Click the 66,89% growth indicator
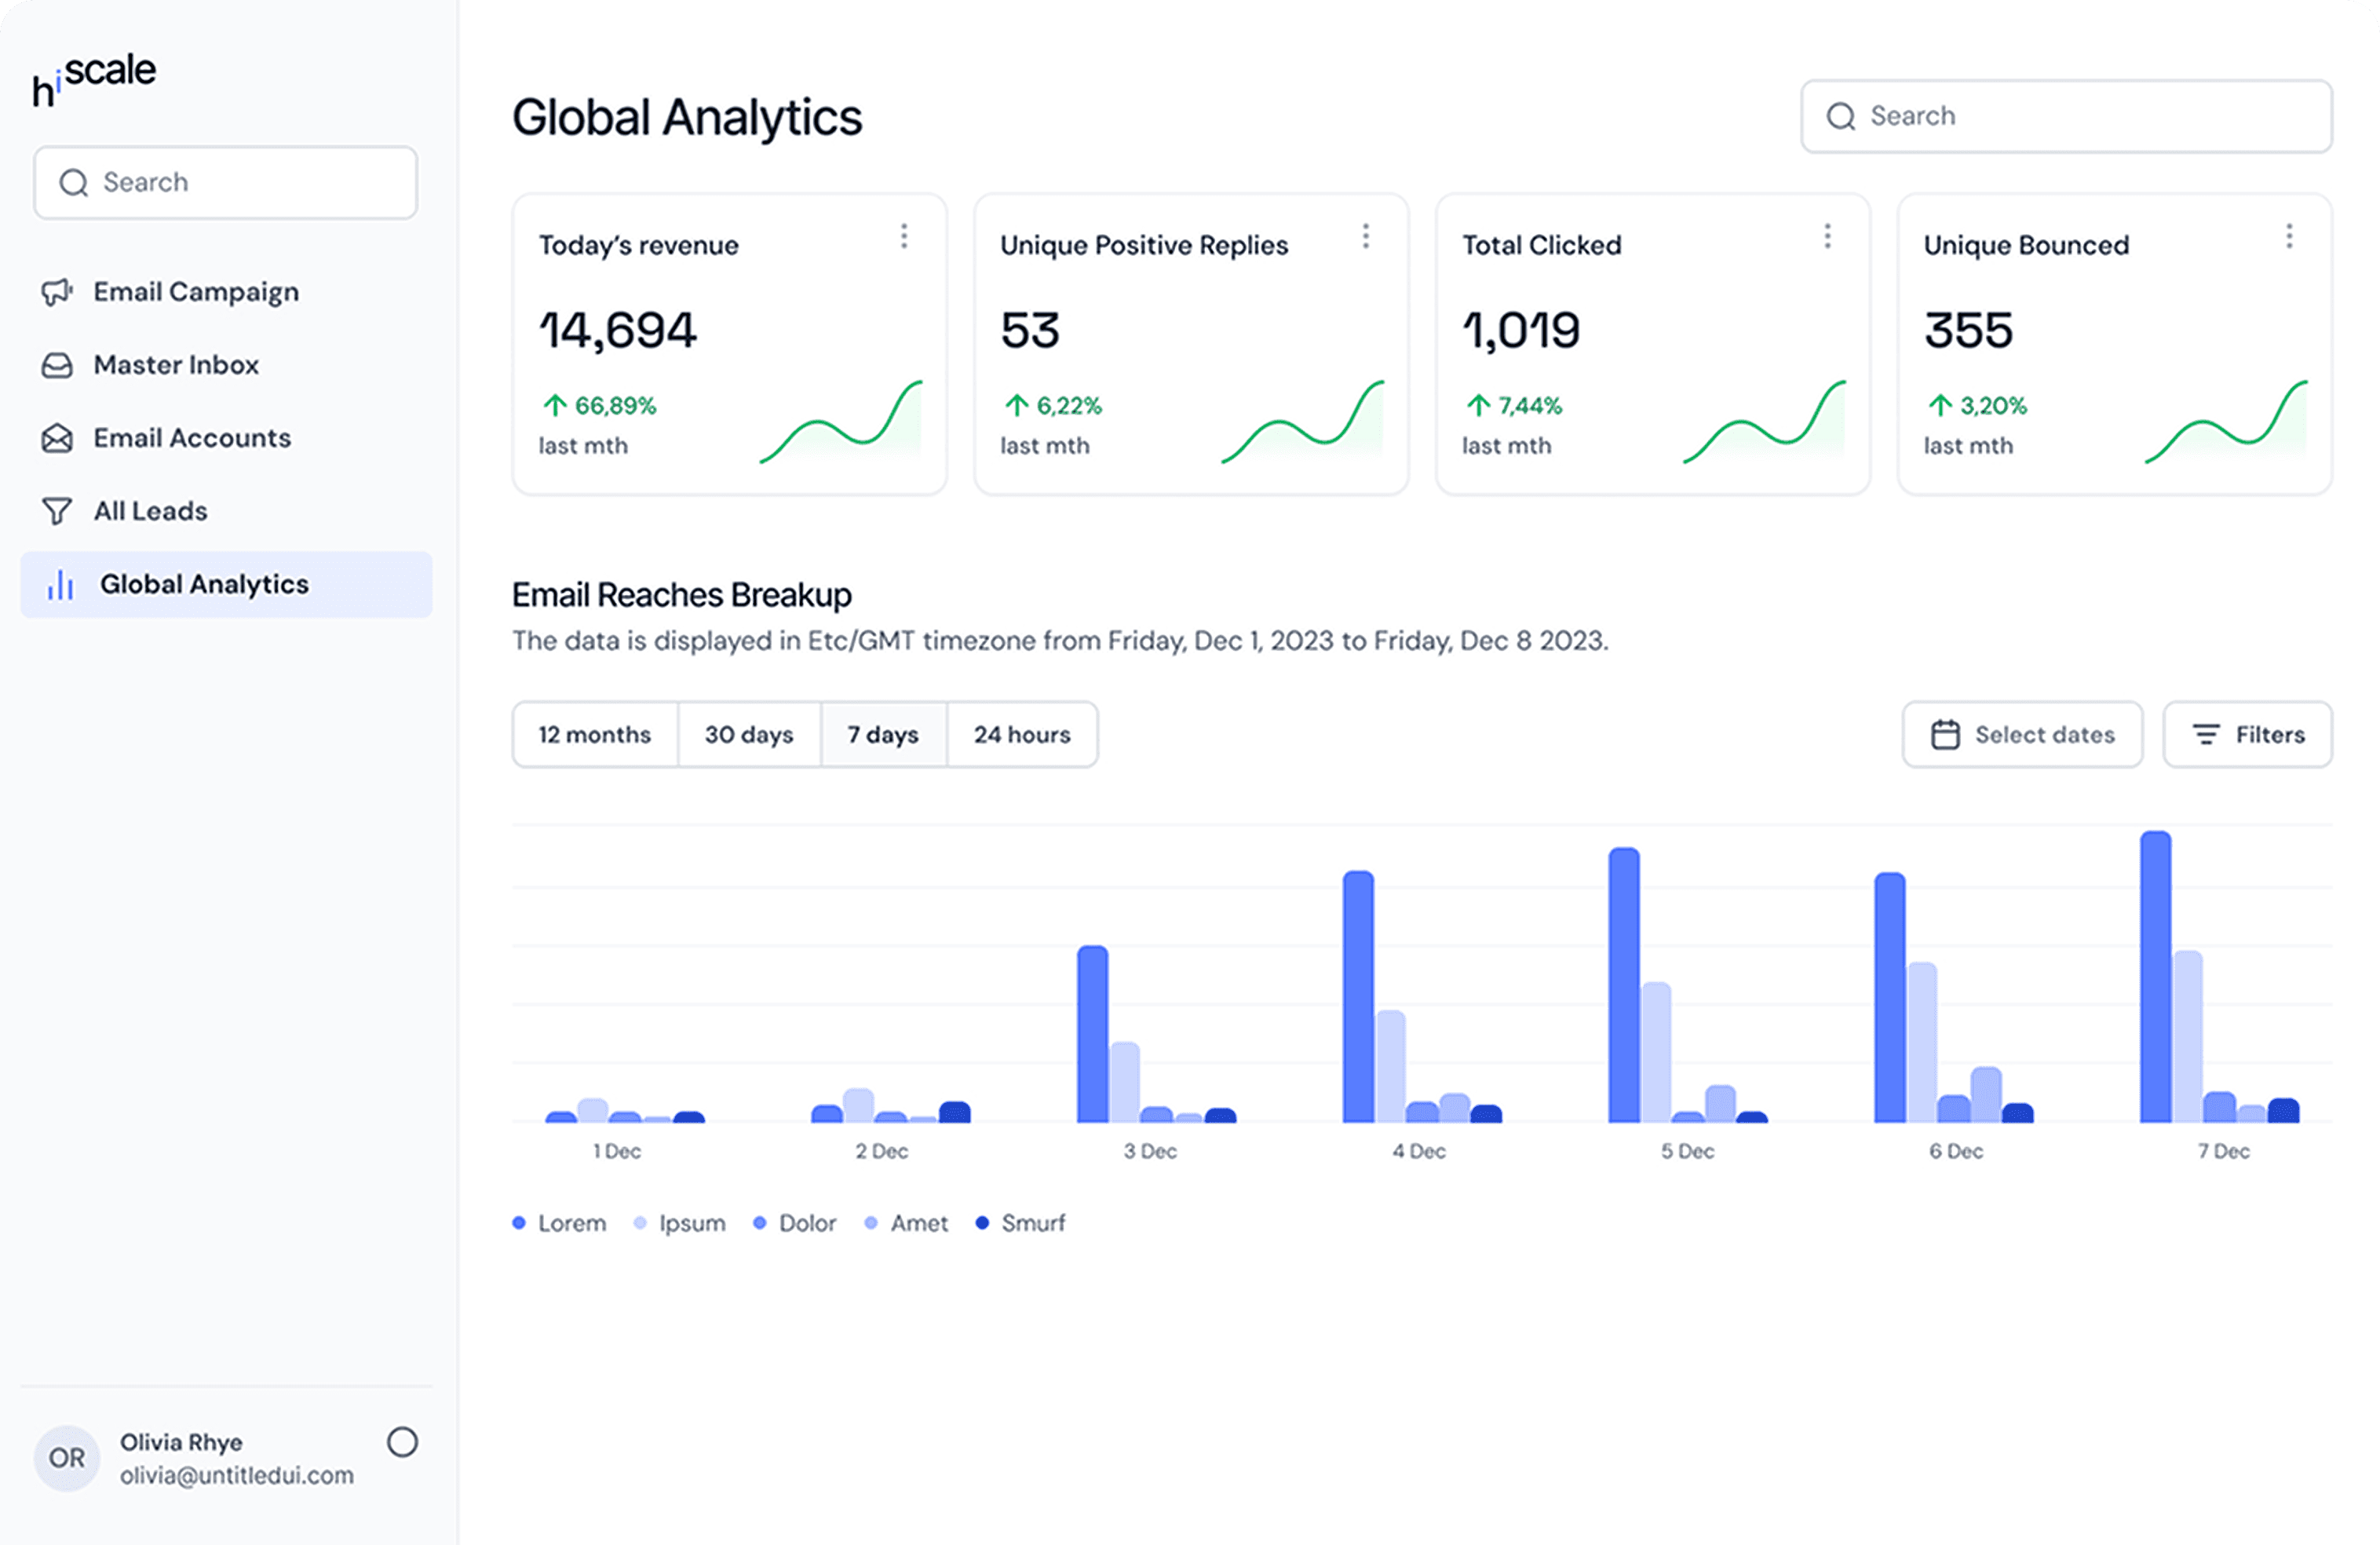The height and width of the screenshot is (1545, 2380). [x=599, y=406]
